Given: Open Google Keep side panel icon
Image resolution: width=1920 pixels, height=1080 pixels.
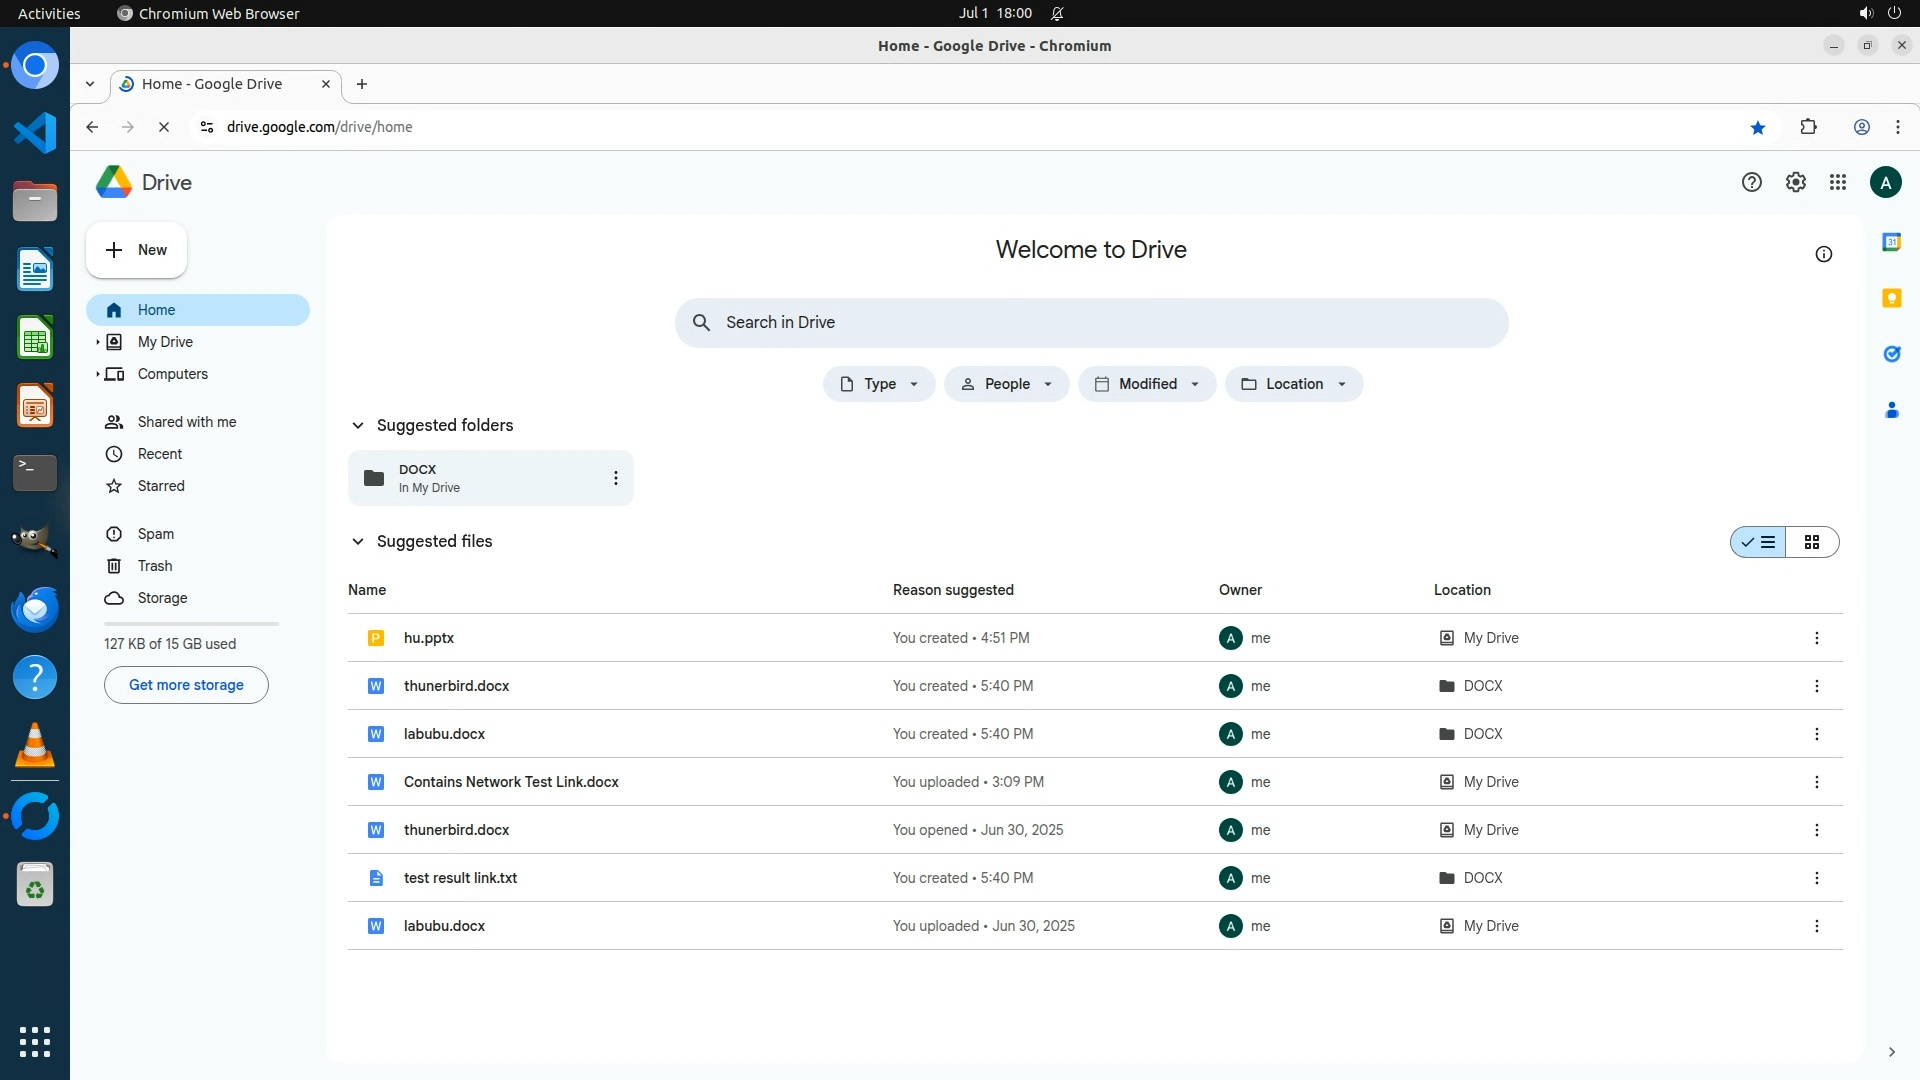Looking at the screenshot, I should point(1891,298).
